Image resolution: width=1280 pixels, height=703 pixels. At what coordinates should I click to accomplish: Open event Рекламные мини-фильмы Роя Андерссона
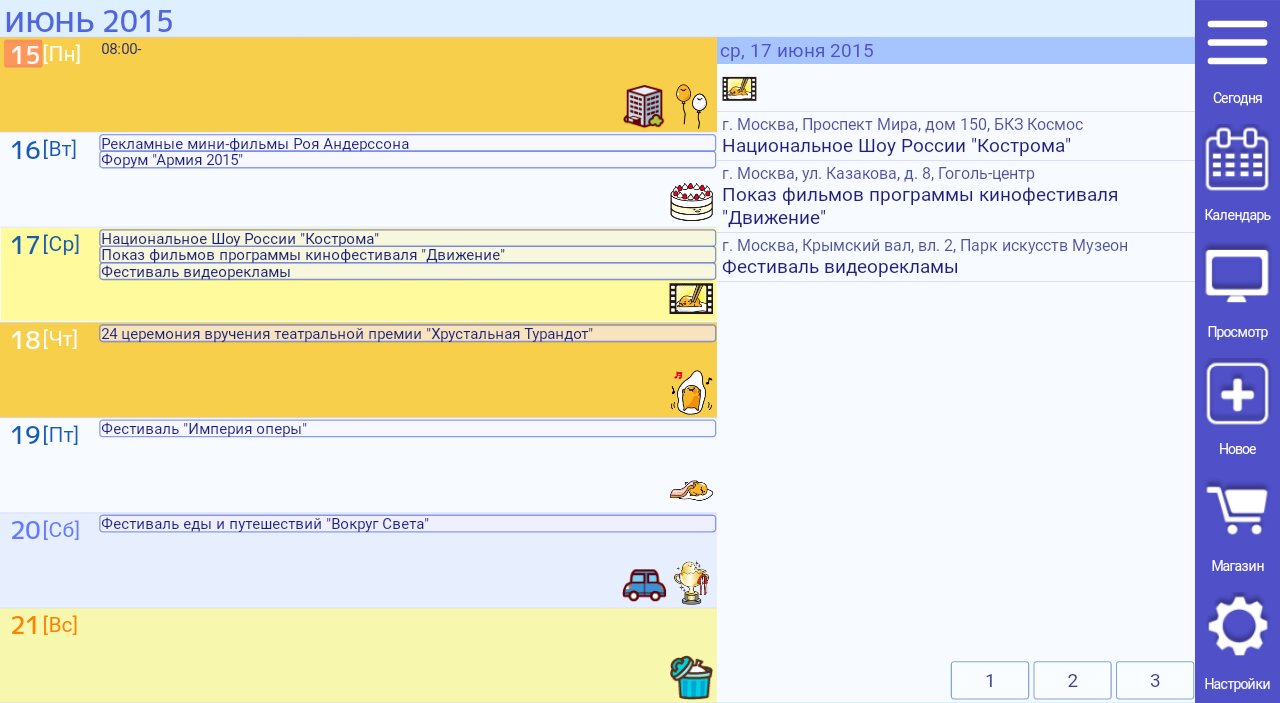tap(408, 143)
